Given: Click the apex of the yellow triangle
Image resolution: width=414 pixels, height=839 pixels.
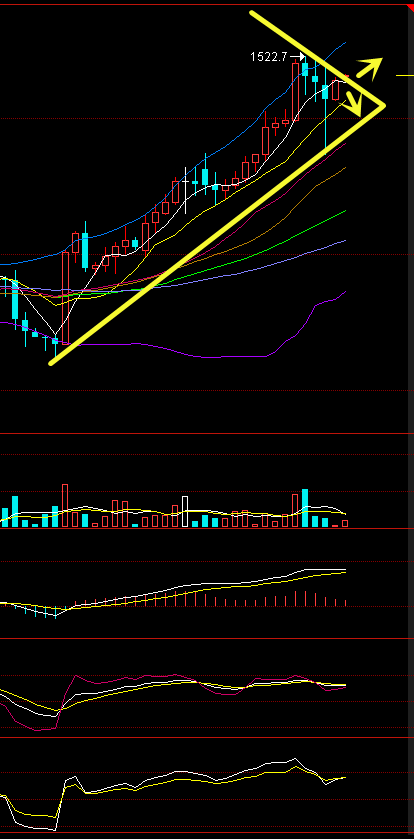Looking at the screenshot, I should [383, 105].
